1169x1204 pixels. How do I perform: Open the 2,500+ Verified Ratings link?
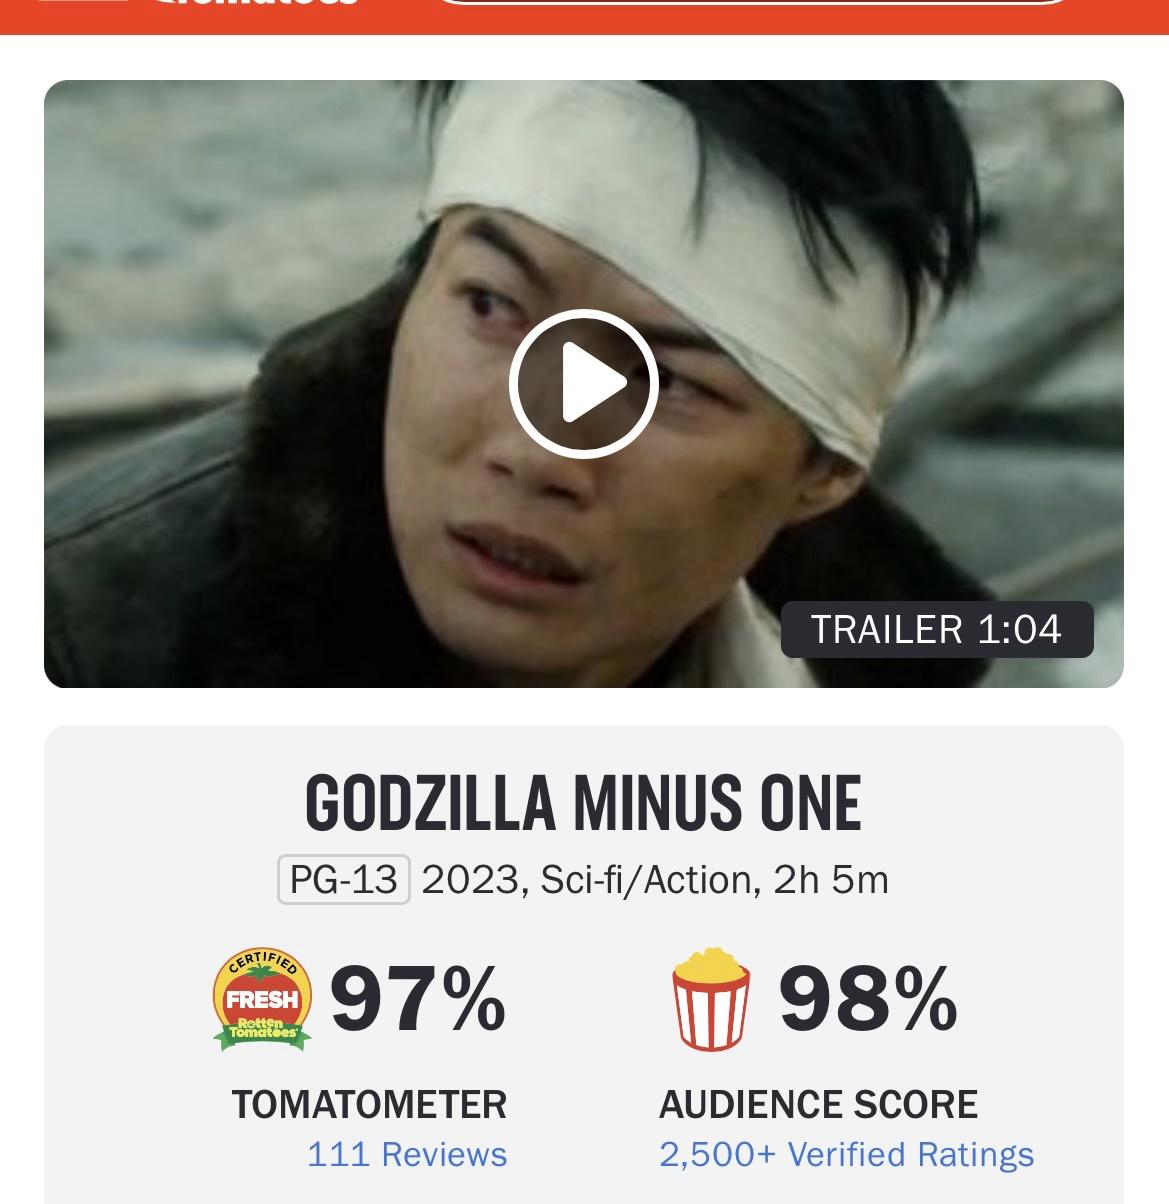(x=846, y=1154)
